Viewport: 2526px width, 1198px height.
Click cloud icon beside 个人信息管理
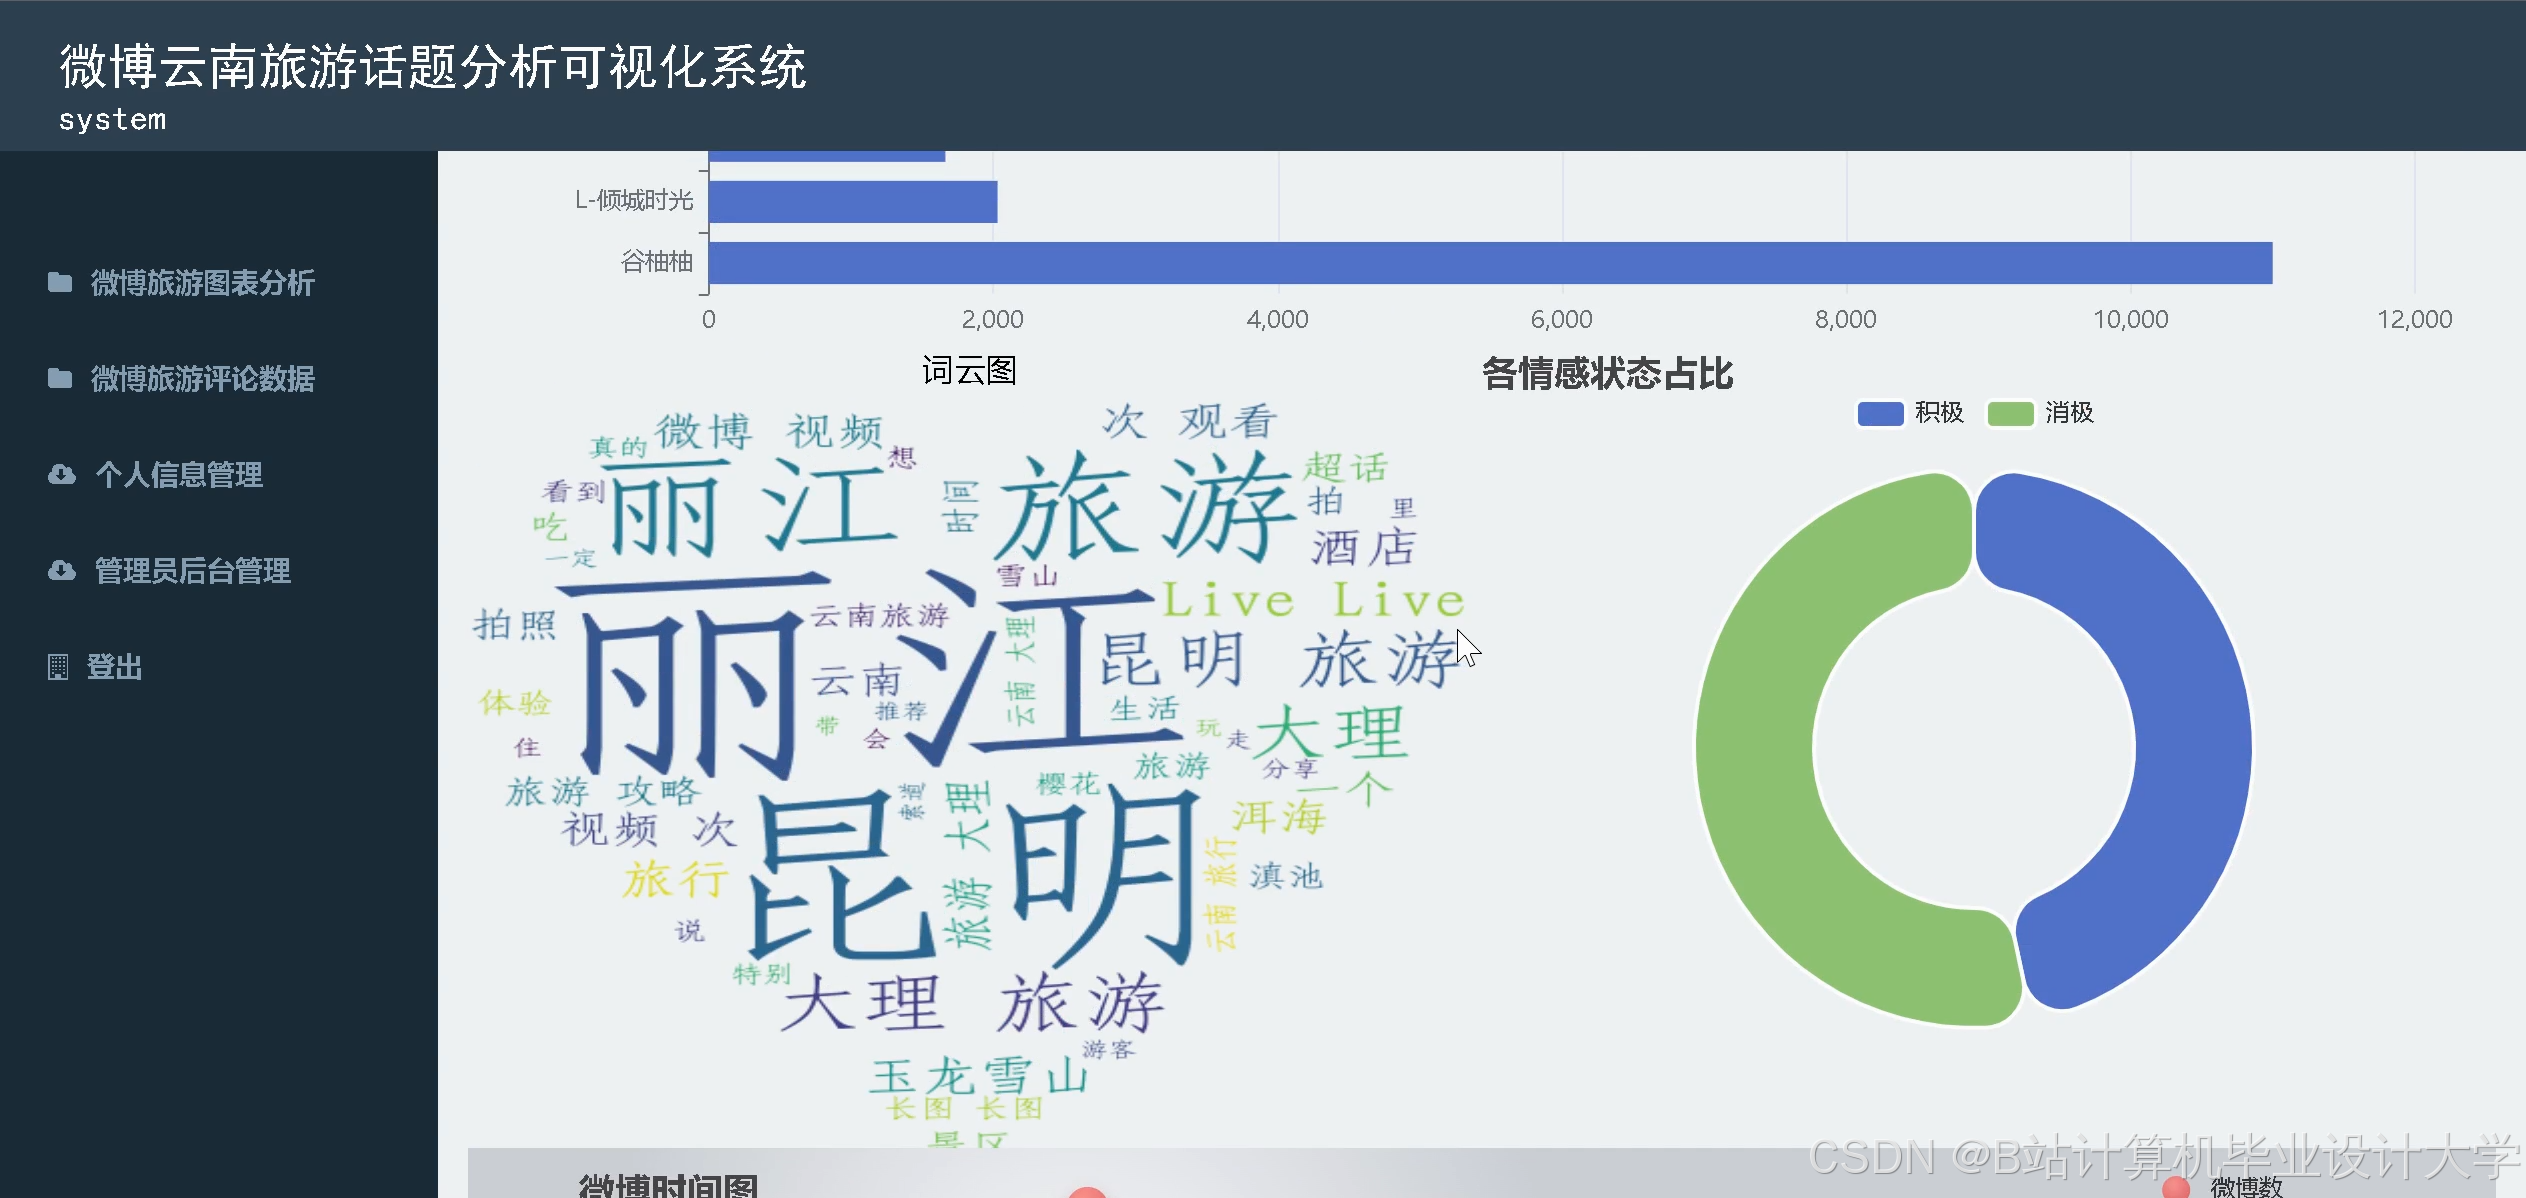pyautogui.click(x=62, y=474)
